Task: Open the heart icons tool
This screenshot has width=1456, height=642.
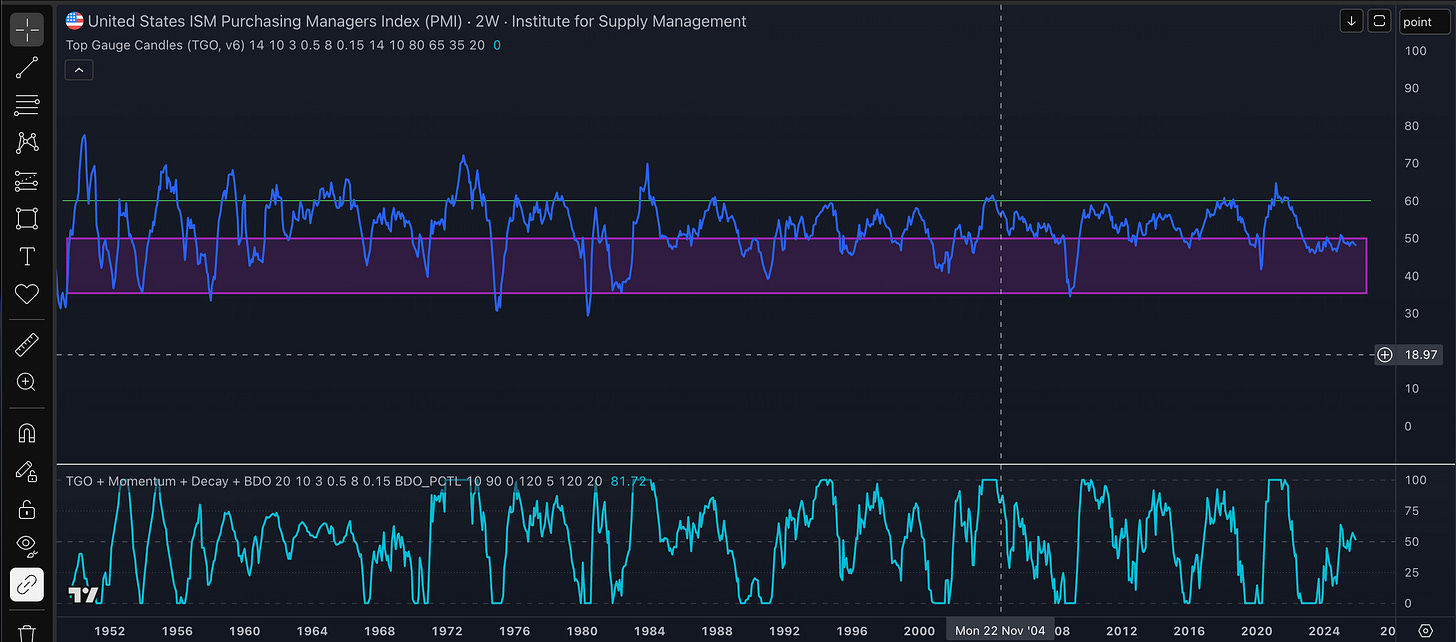Action: (27, 294)
